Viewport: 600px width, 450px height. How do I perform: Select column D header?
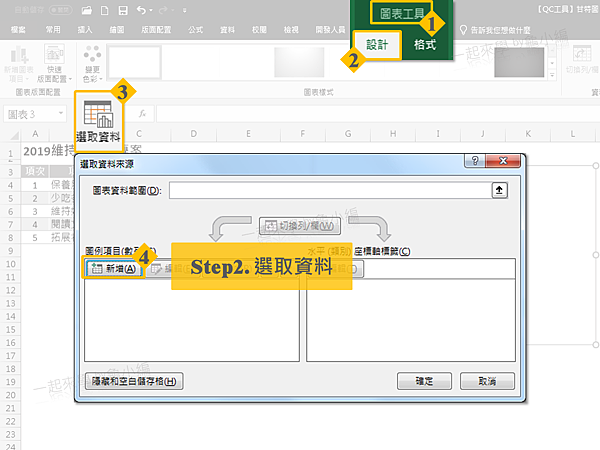tap(194, 134)
